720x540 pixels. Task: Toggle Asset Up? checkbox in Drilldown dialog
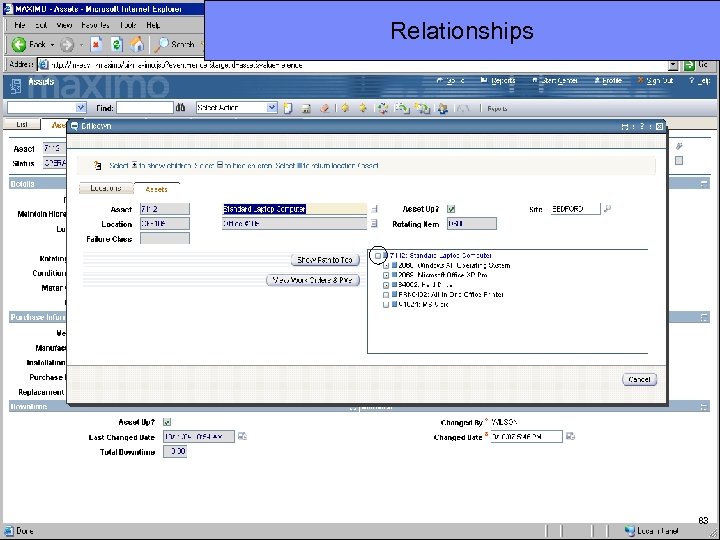point(451,209)
